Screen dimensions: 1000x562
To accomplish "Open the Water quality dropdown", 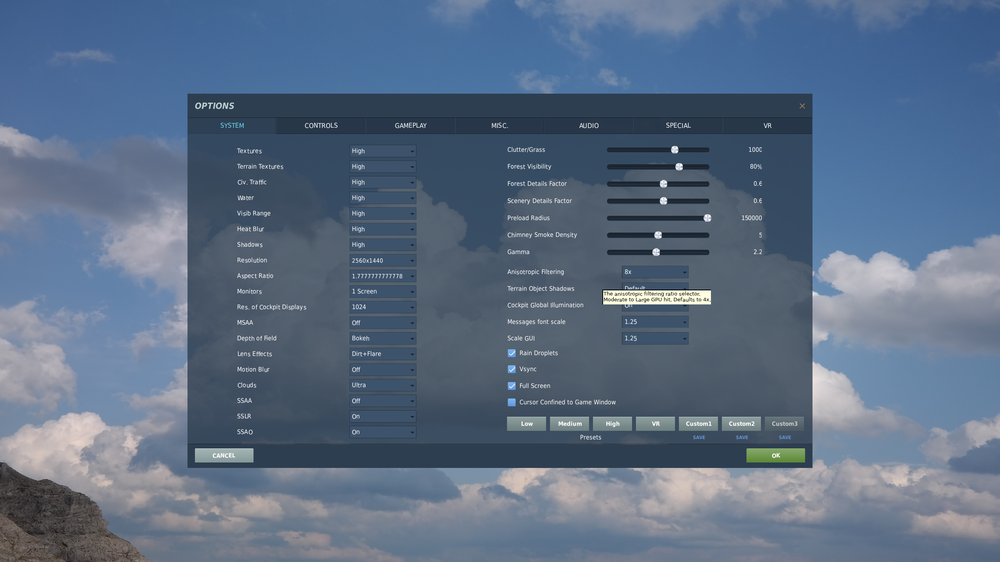I will tap(383, 198).
